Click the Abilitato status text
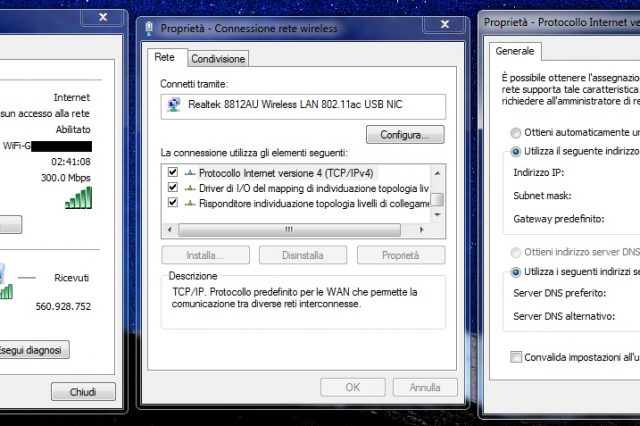This screenshot has height=426, width=640. coord(73,129)
